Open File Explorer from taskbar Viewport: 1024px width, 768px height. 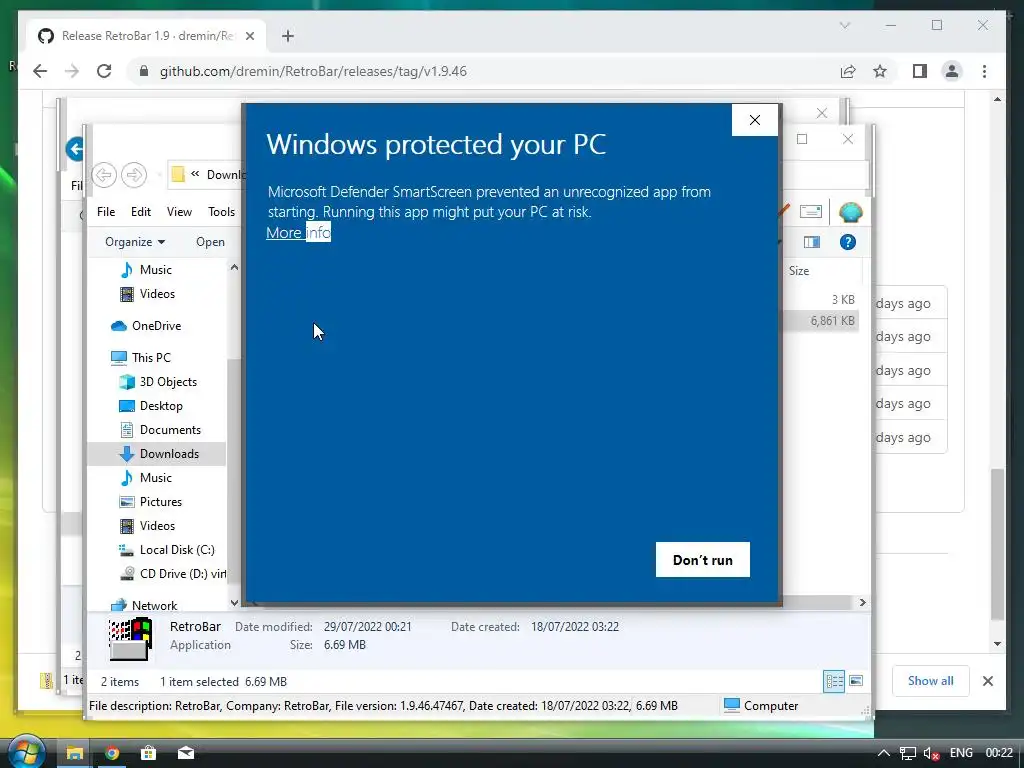(x=74, y=753)
